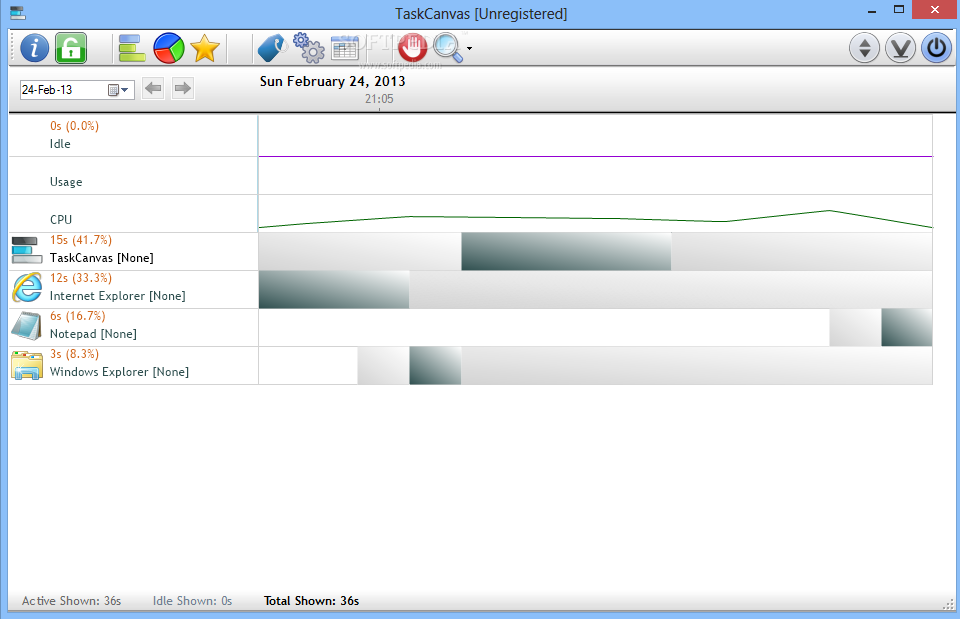Click the green CPU graph line
The height and width of the screenshot is (619, 960).
[595, 218]
